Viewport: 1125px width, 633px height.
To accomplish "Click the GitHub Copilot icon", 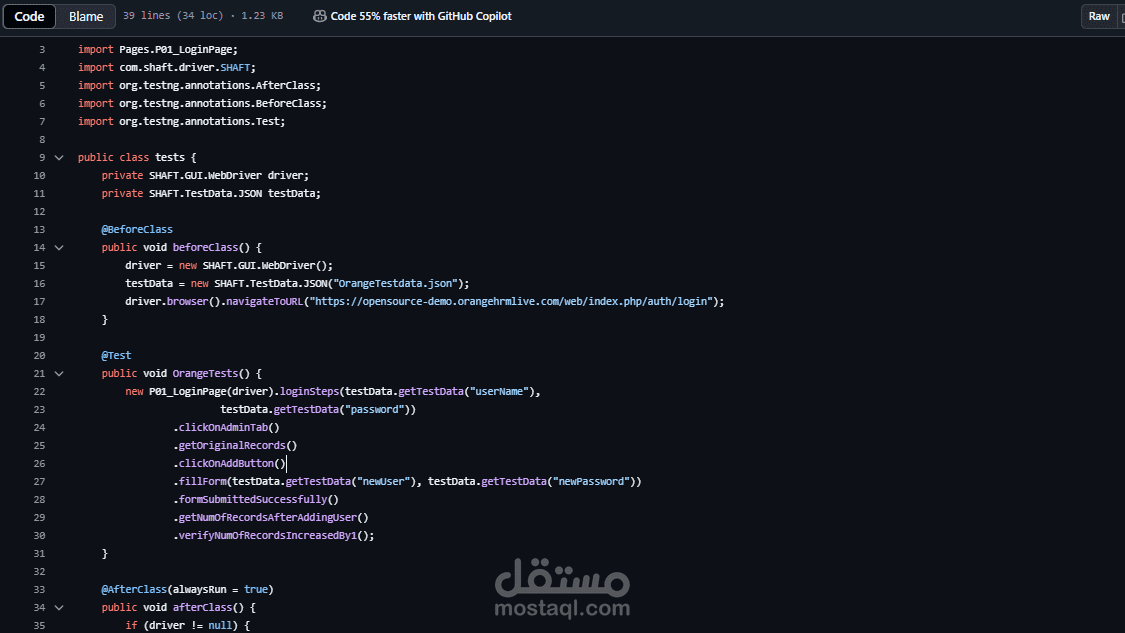I will (x=320, y=16).
